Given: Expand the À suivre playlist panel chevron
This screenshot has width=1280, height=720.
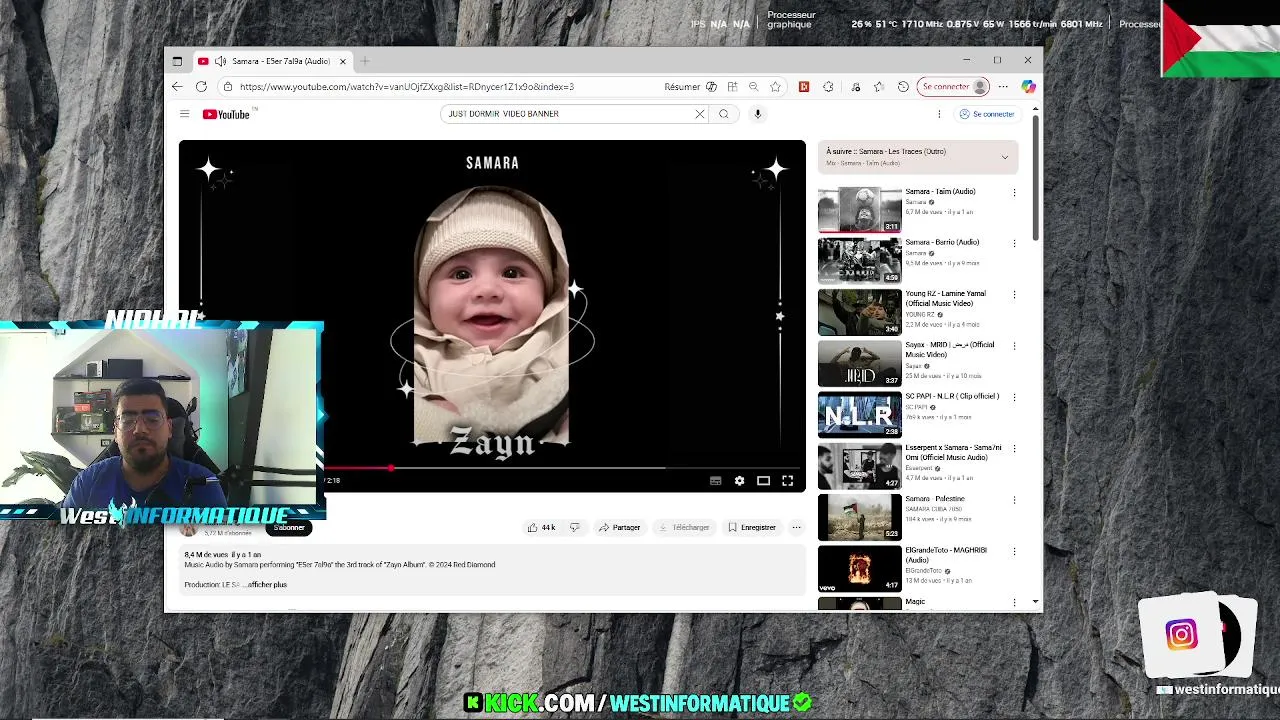Looking at the screenshot, I should pos(1005,157).
